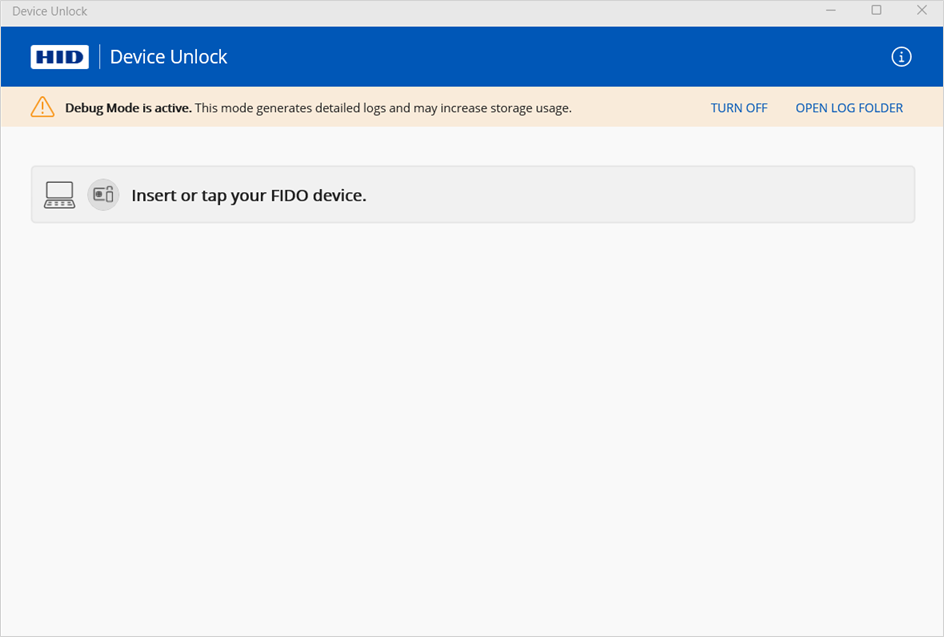Click the FIDO security key icon

point(103,195)
